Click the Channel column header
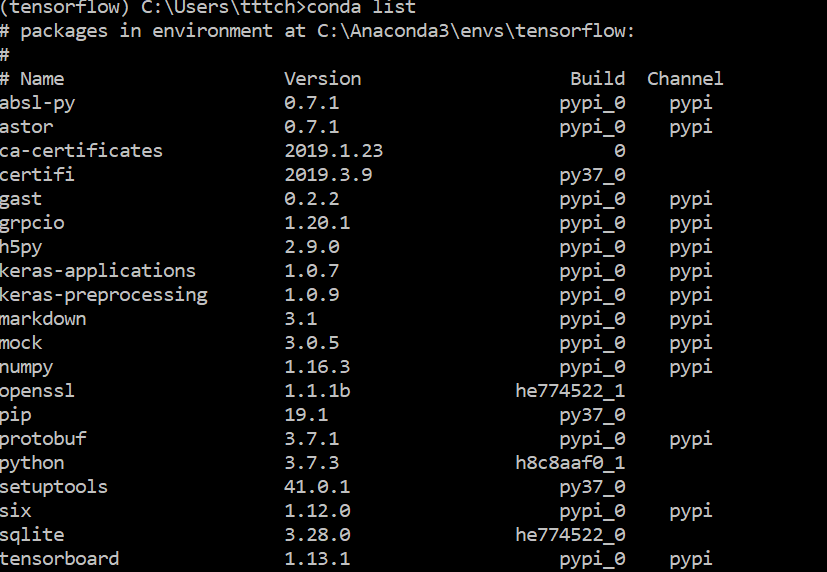Image resolution: width=827 pixels, height=572 pixels. tap(685, 79)
